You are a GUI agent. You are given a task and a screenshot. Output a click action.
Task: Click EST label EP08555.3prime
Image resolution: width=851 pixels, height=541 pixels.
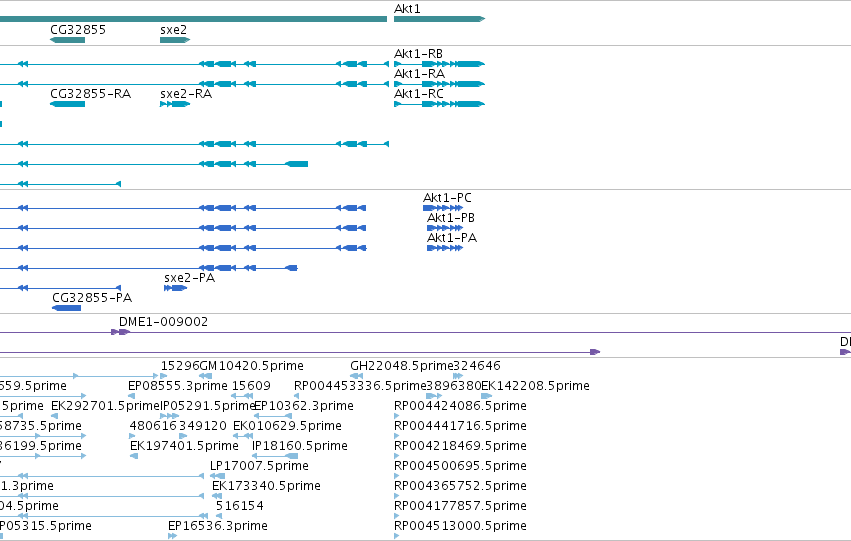coord(177,386)
